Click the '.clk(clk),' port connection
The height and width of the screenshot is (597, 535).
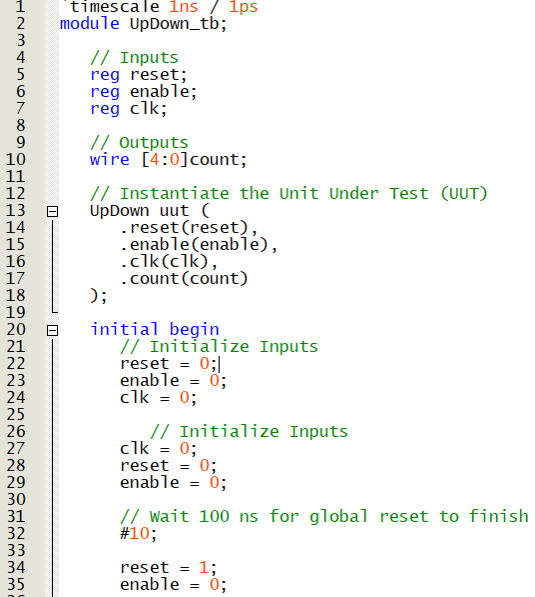point(169,262)
